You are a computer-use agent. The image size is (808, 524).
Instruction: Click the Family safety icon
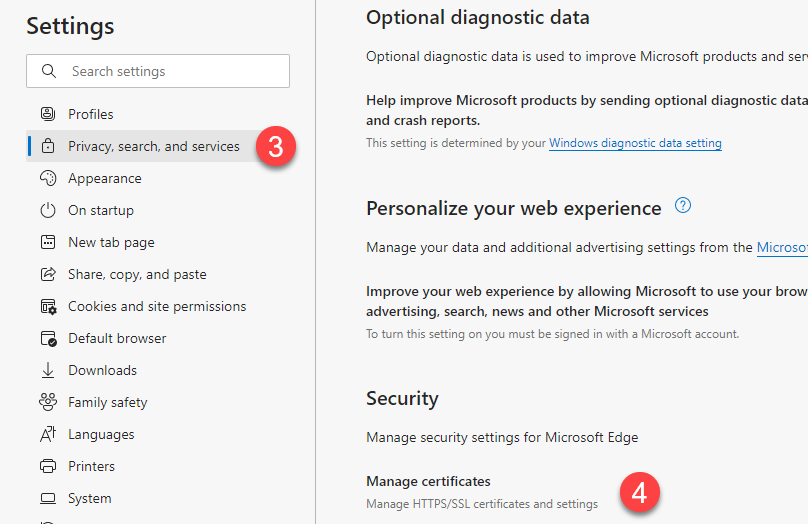point(48,402)
